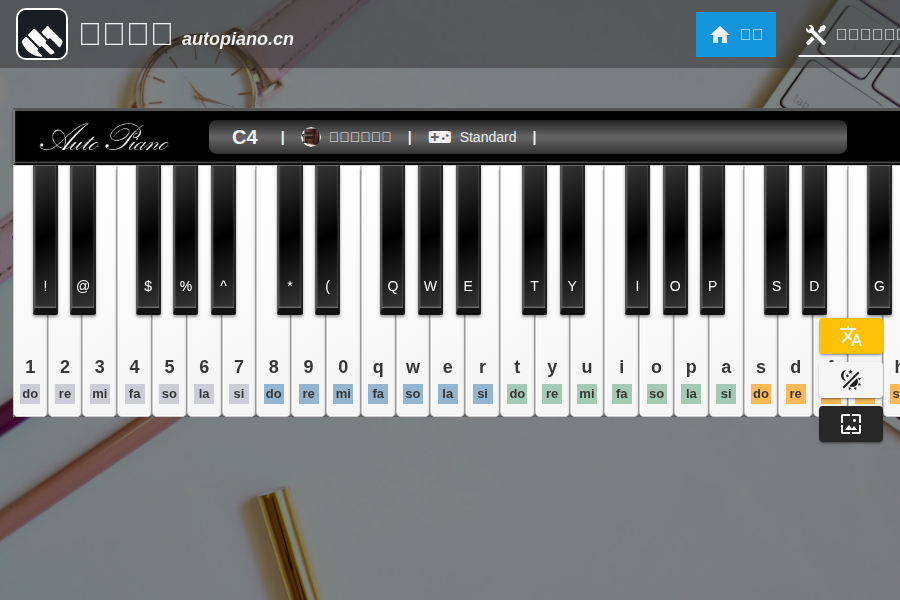Select the round instrument icon in the piano bar

[x=311, y=137]
